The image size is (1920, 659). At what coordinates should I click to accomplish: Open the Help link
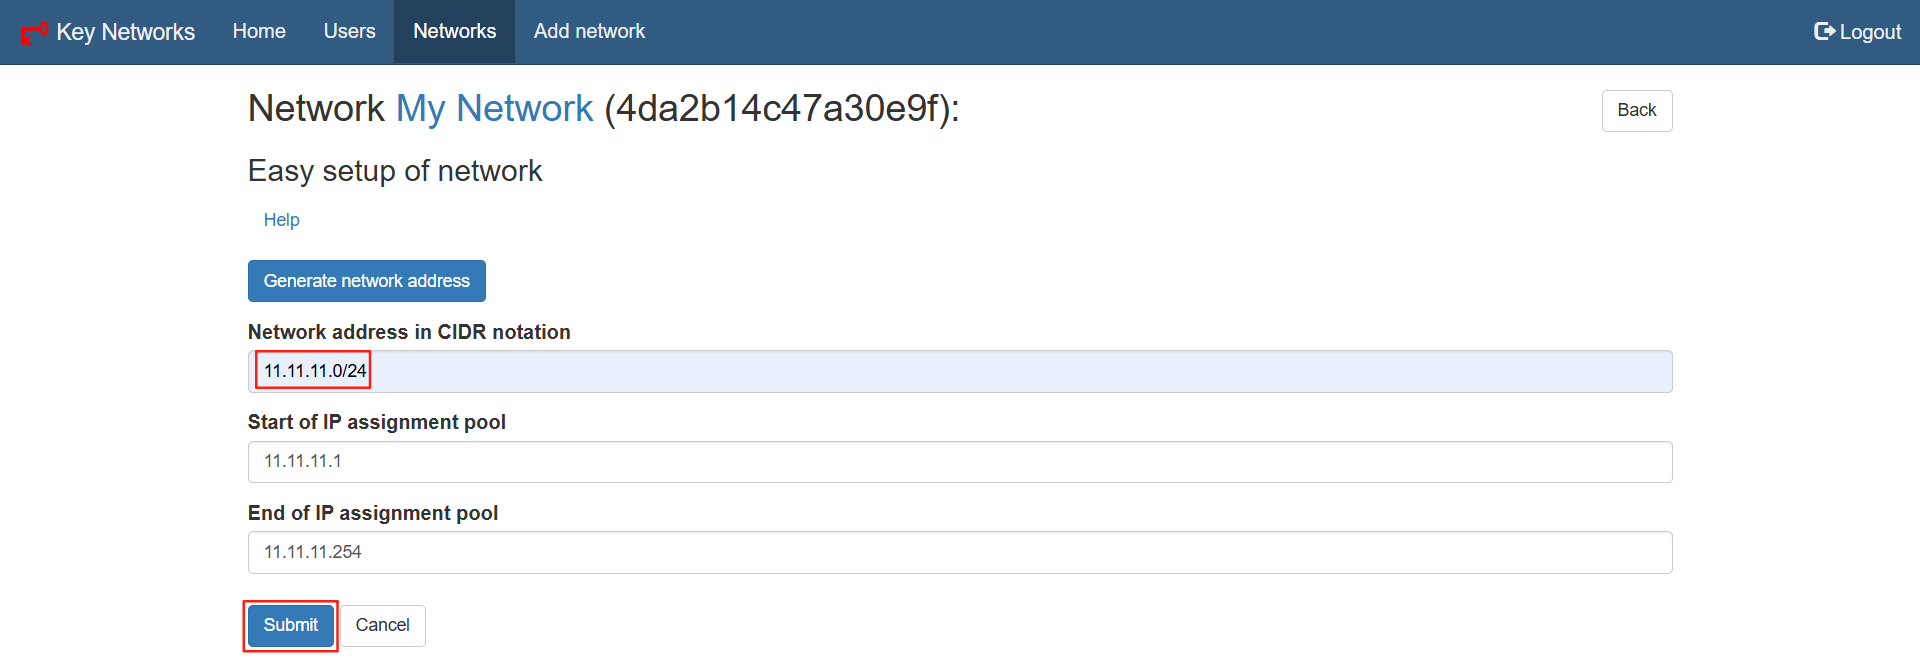pos(281,220)
